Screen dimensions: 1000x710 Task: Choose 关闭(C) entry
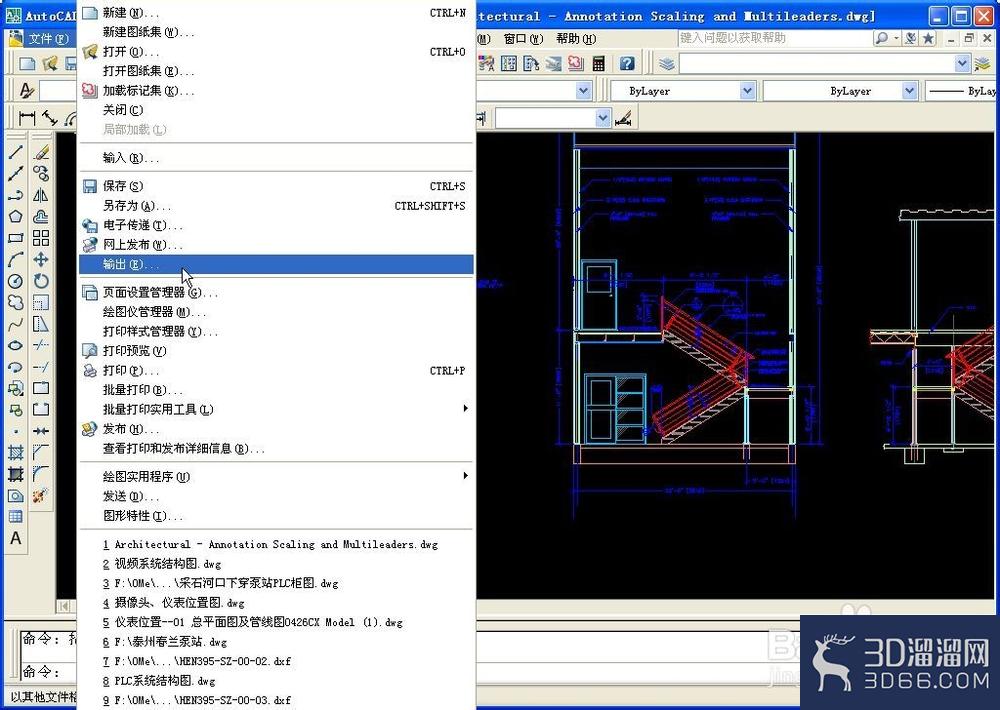tap(276, 110)
